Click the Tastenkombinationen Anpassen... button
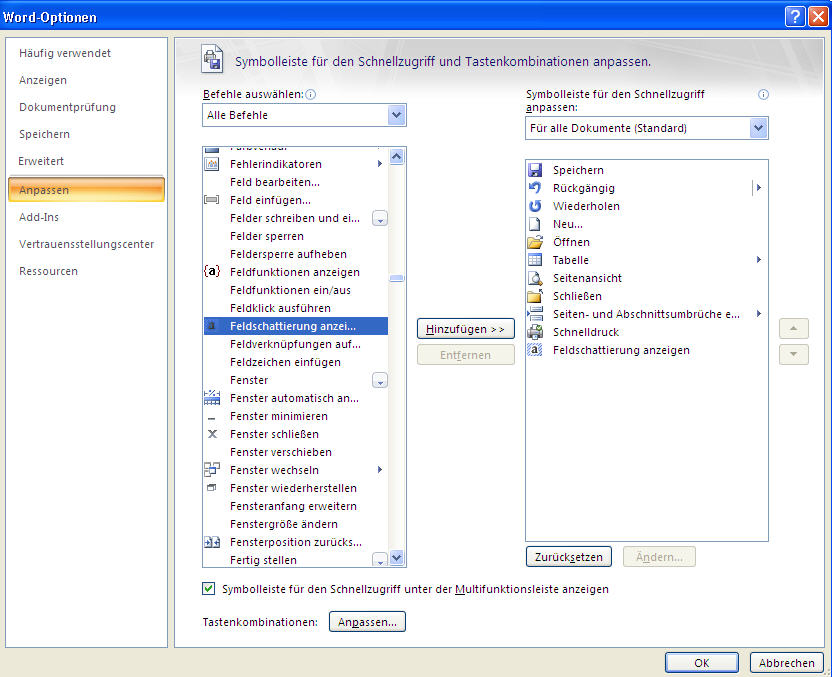 click(x=367, y=622)
